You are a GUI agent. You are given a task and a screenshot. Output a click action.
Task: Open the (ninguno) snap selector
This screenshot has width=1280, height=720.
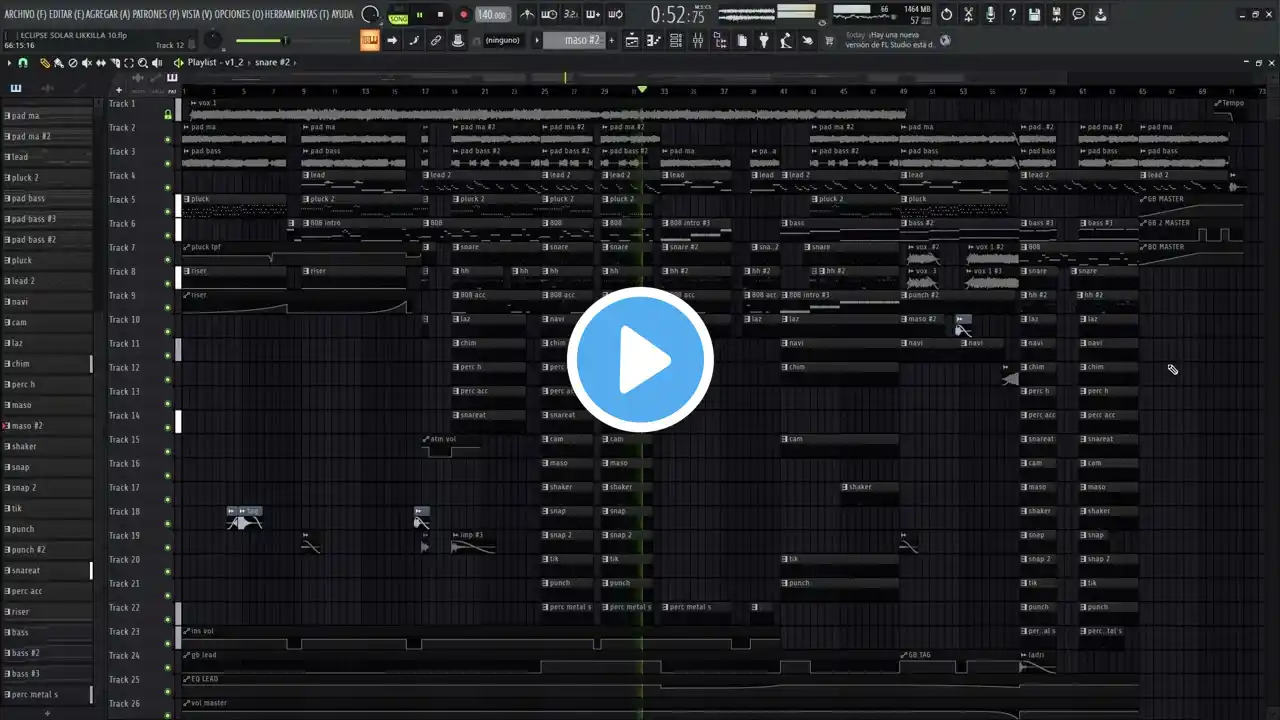502,41
